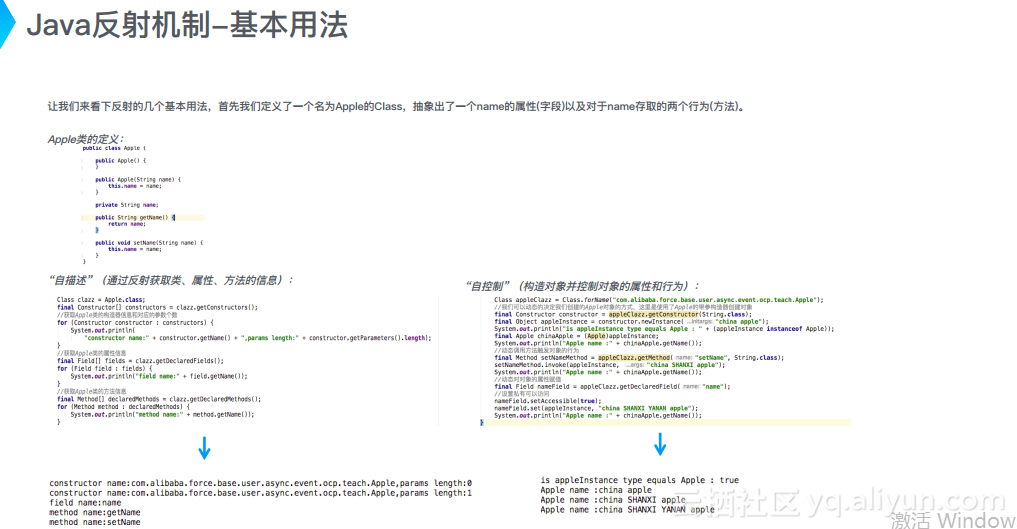This screenshot has width=1017, height=529.
Task: Click the line with "appleClazz.getDeclaredField("
Action: pyautogui.click(x=612, y=386)
